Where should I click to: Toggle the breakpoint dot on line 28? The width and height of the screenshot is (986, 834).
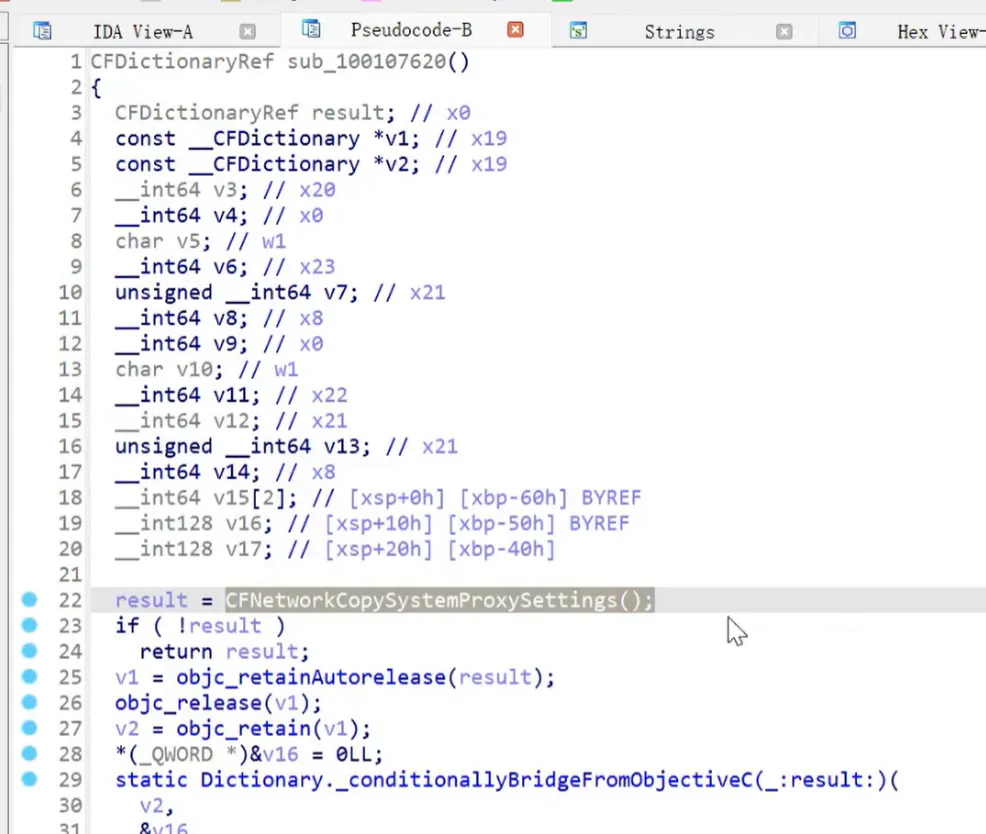pos(30,753)
